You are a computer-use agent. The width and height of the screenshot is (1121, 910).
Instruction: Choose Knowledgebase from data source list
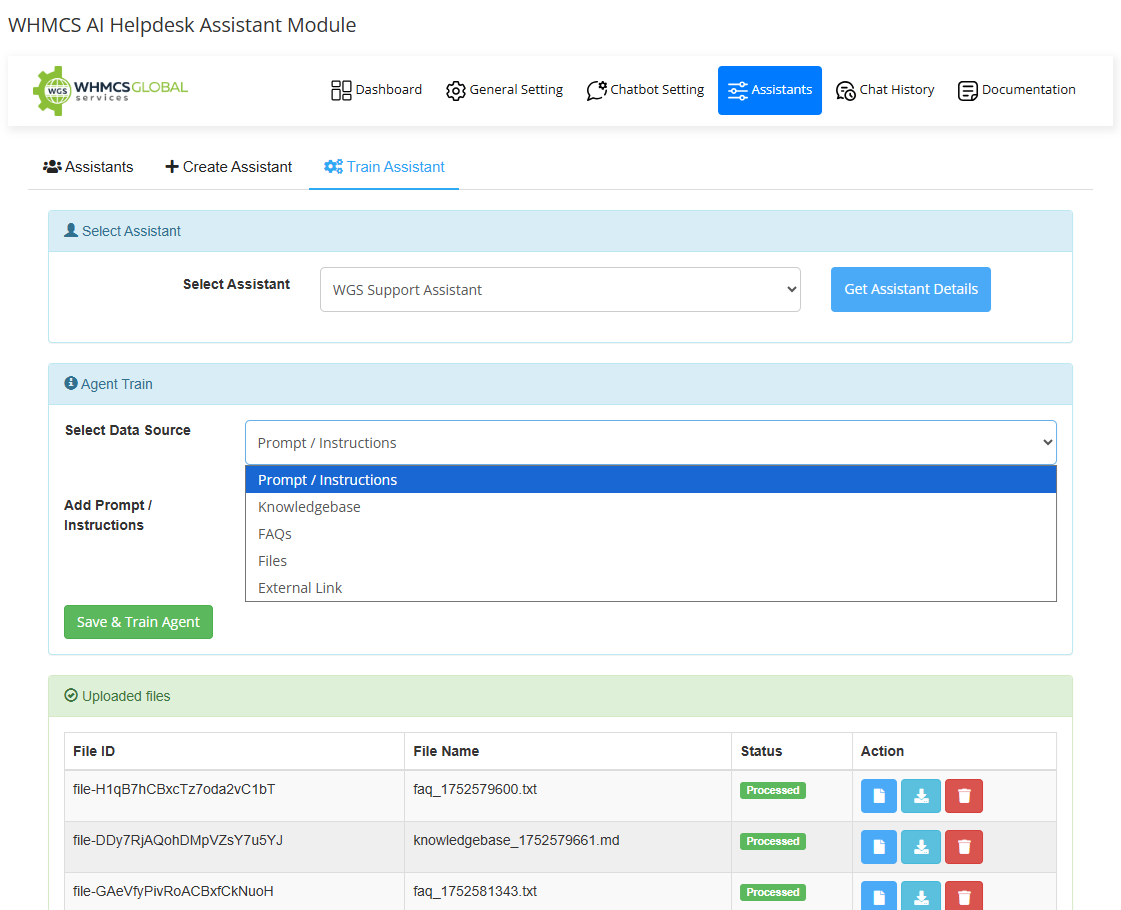pyautogui.click(x=309, y=507)
